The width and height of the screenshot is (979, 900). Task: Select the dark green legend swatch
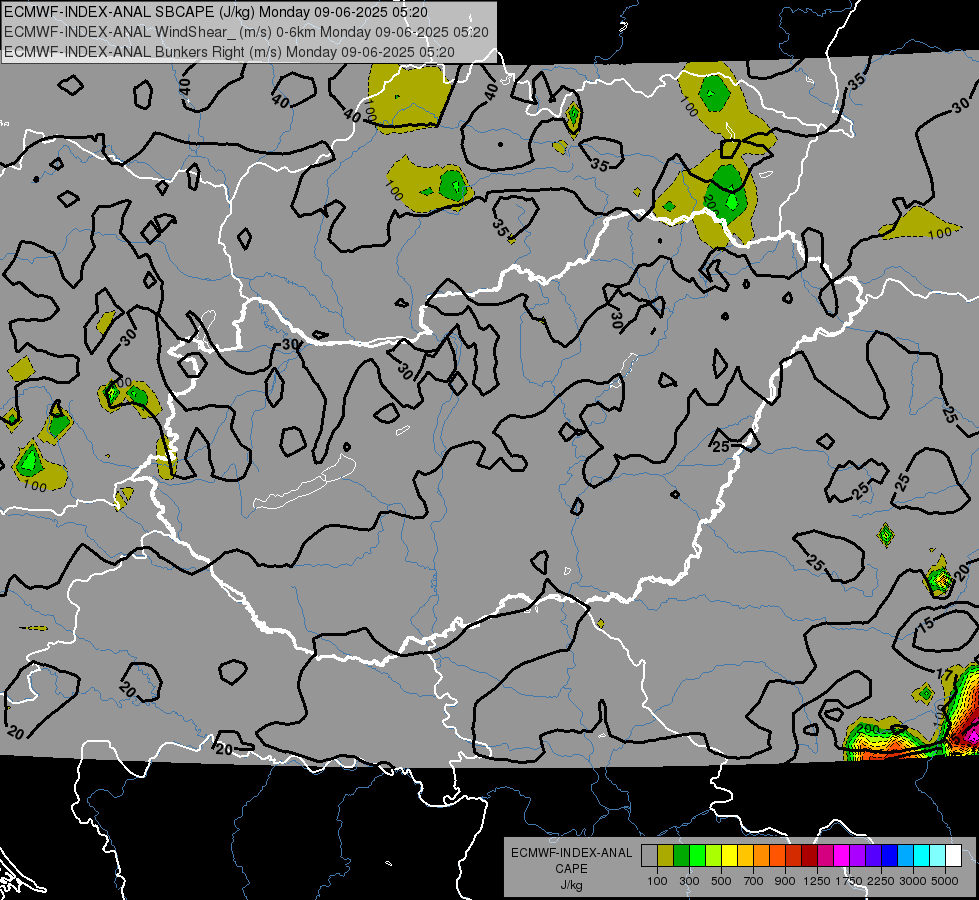pos(681,856)
